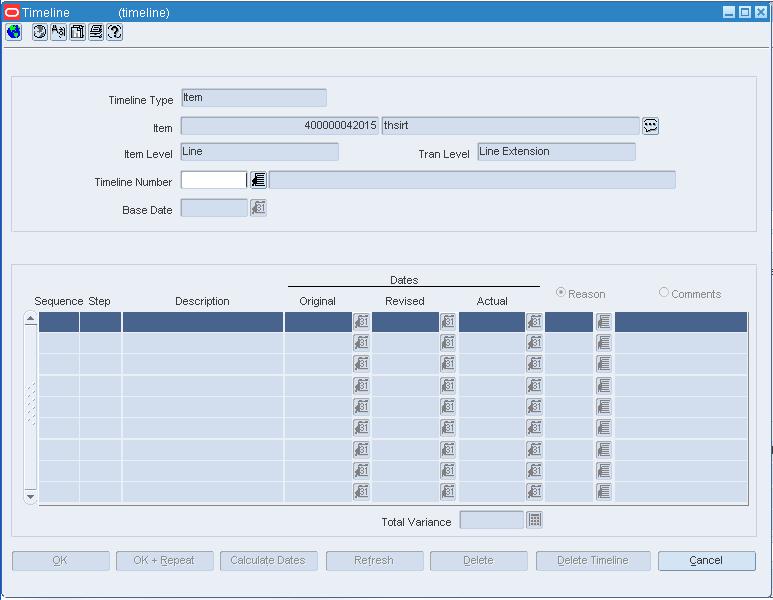Screen dimensions: 773x600
Task: Click the blue-green globe toolbar icon
Action: [14, 32]
